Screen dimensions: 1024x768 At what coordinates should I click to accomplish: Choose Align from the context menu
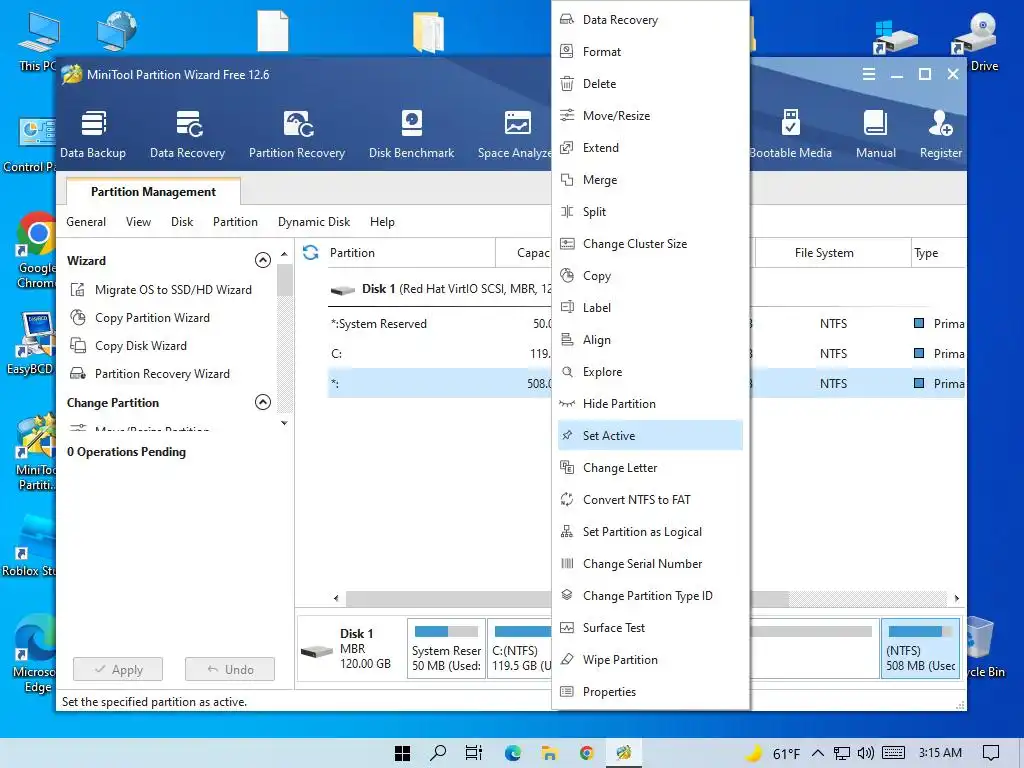pos(650,340)
